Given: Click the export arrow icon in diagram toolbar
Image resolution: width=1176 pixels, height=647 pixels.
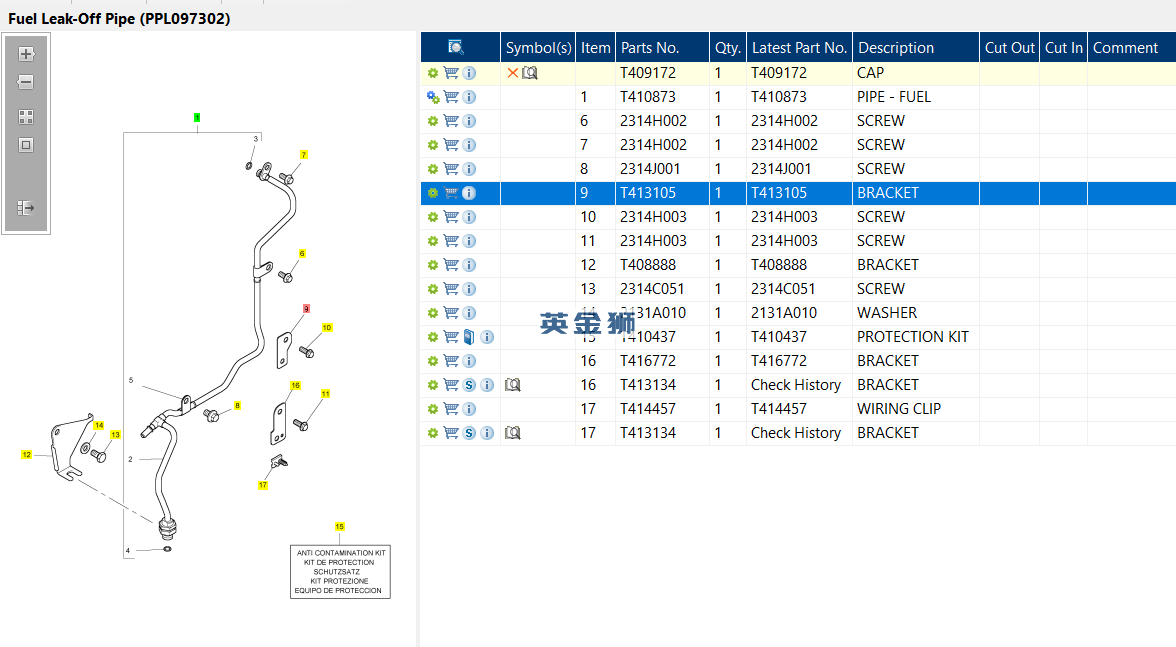Looking at the screenshot, I should [26, 208].
